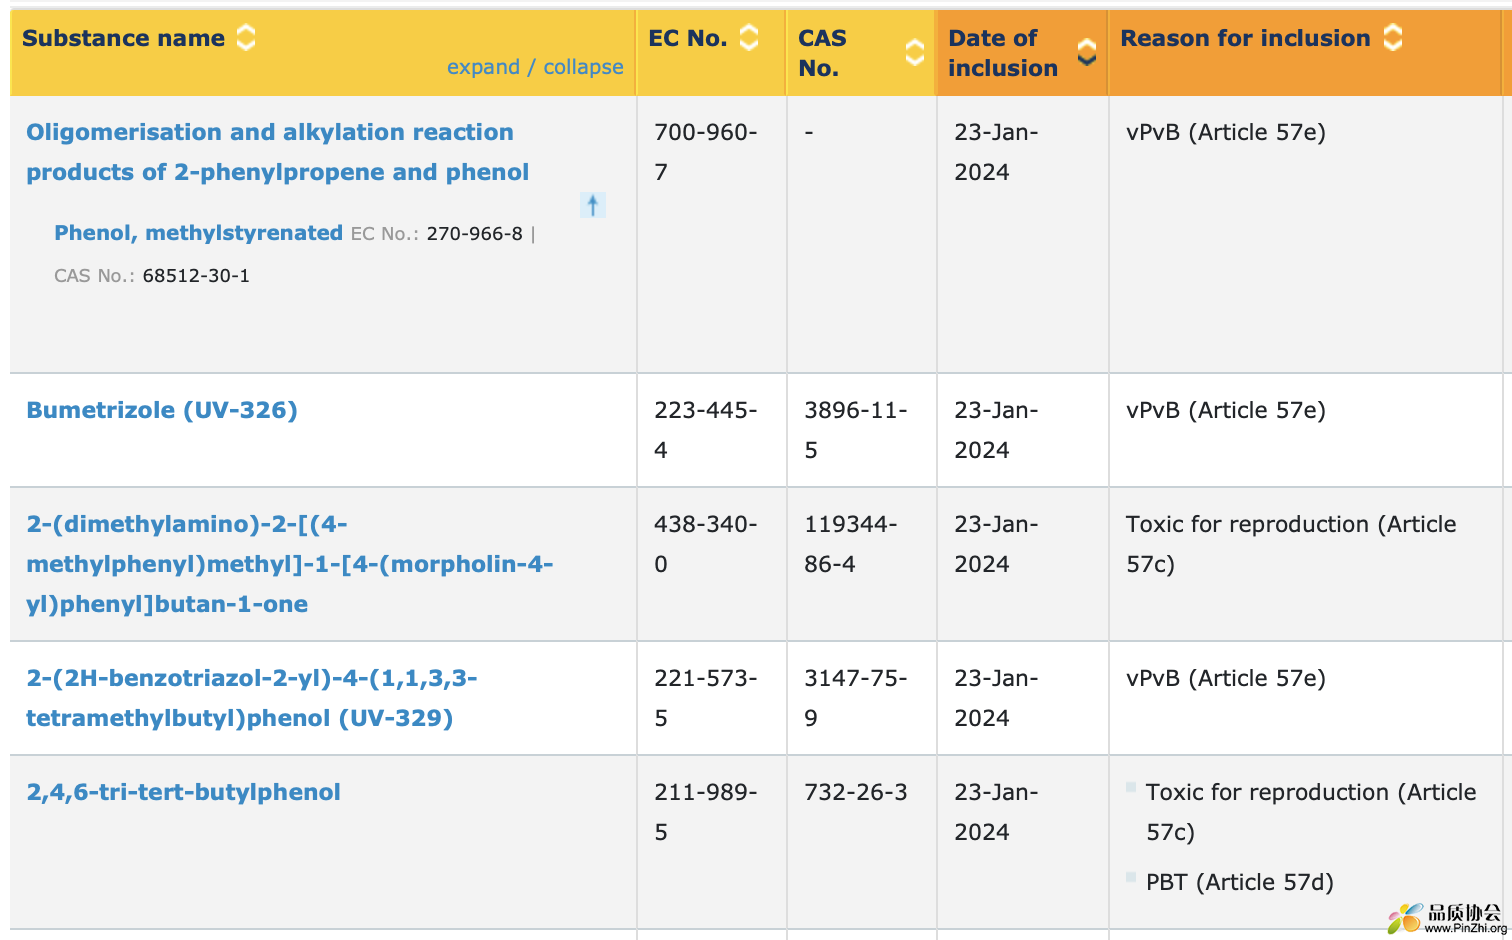Open 2,4,6-tri-tert-butylphenol substance link

[x=183, y=792]
